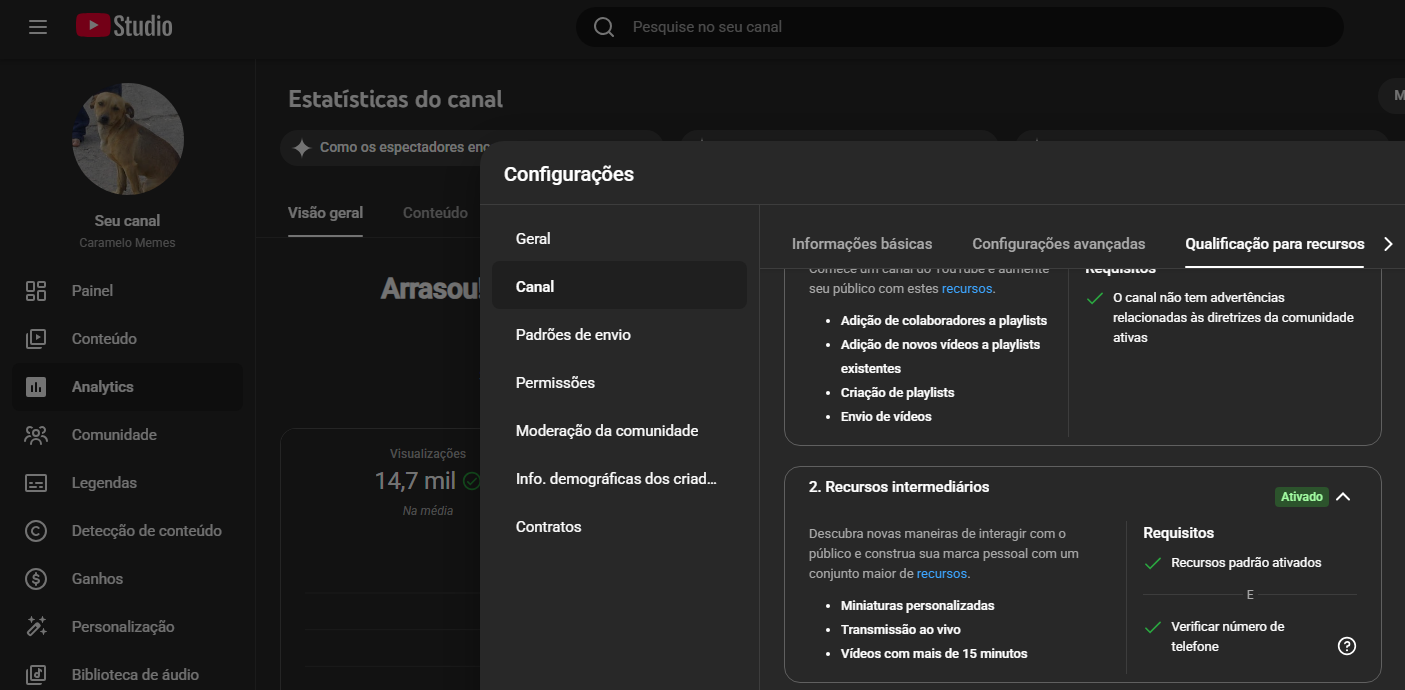
Task: Go to Detecção de conteúdo in sidebar
Action: (x=127, y=531)
